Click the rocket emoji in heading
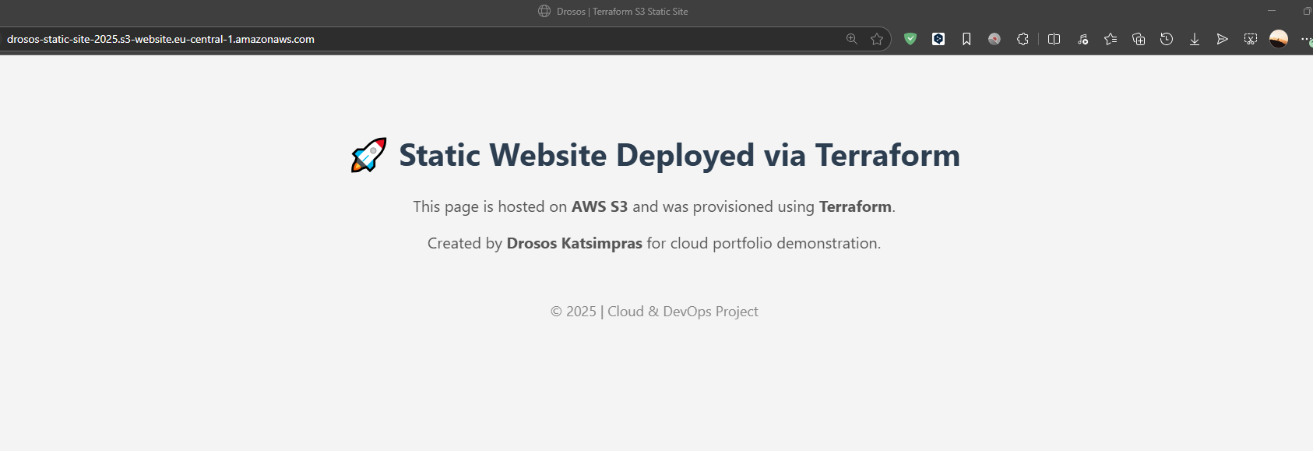 pyautogui.click(x=368, y=156)
